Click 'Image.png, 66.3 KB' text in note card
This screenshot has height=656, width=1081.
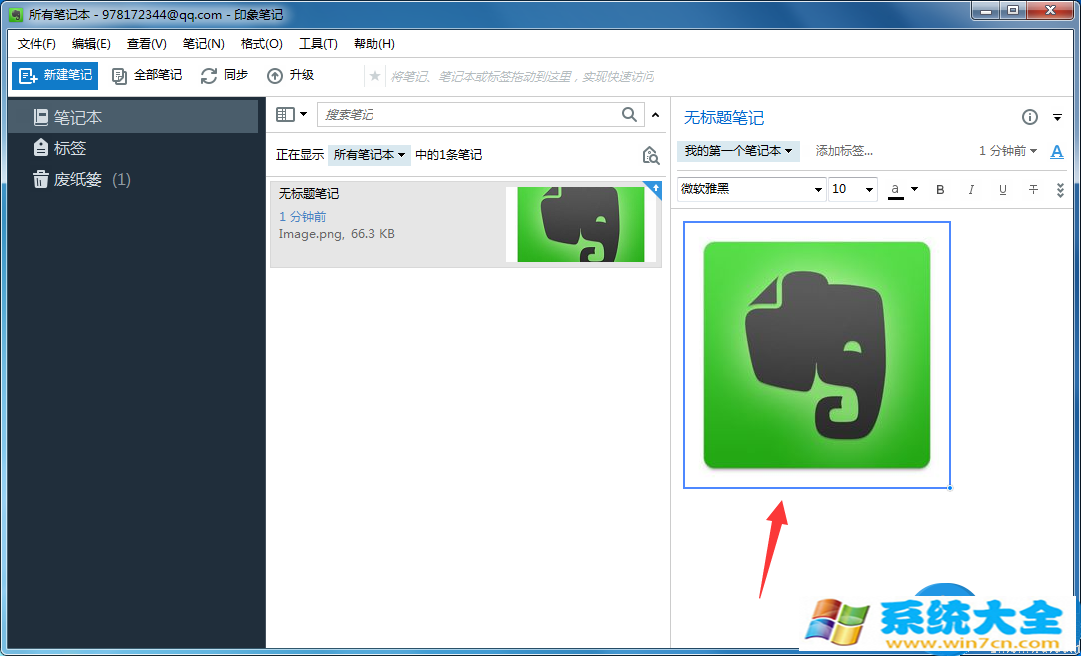click(336, 234)
